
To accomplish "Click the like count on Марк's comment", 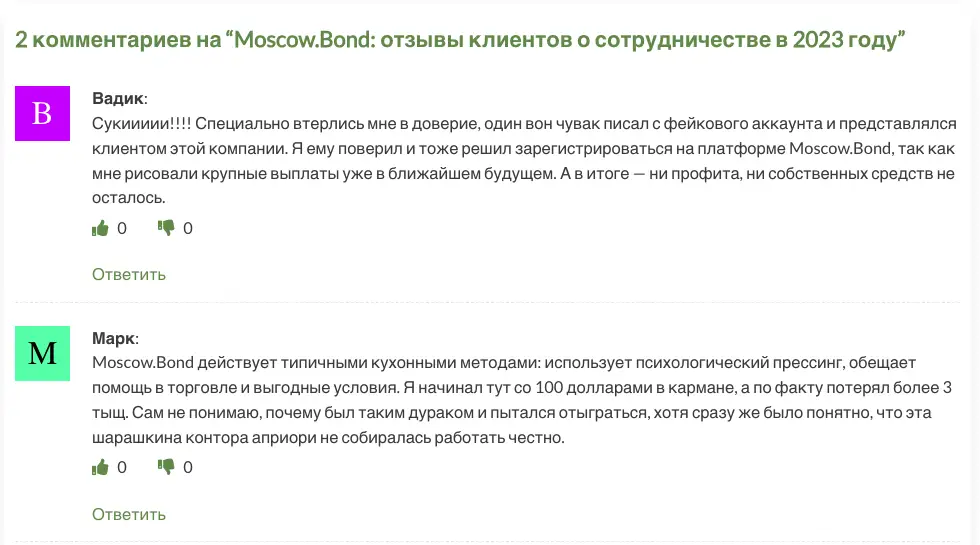I will tap(122, 467).
